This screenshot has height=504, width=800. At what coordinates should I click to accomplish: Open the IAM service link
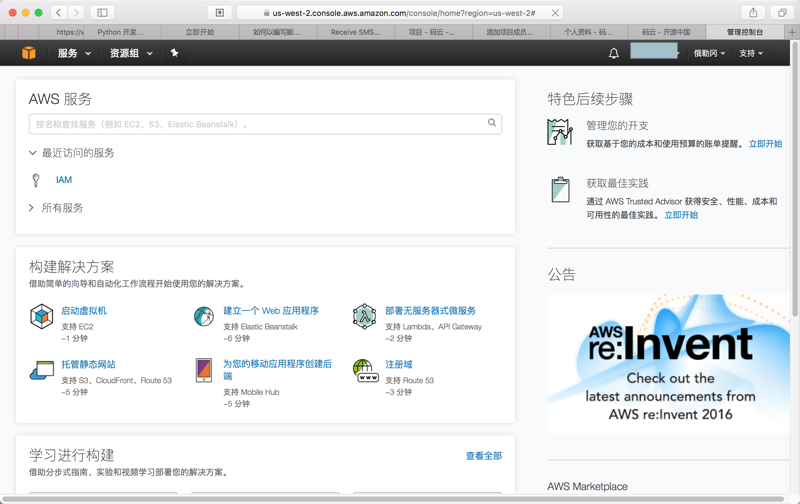click(64, 180)
